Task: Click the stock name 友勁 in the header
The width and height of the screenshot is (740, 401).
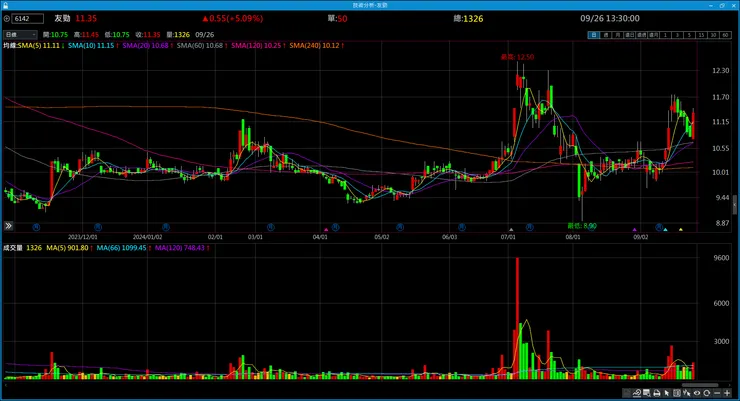Action: [x=62, y=18]
